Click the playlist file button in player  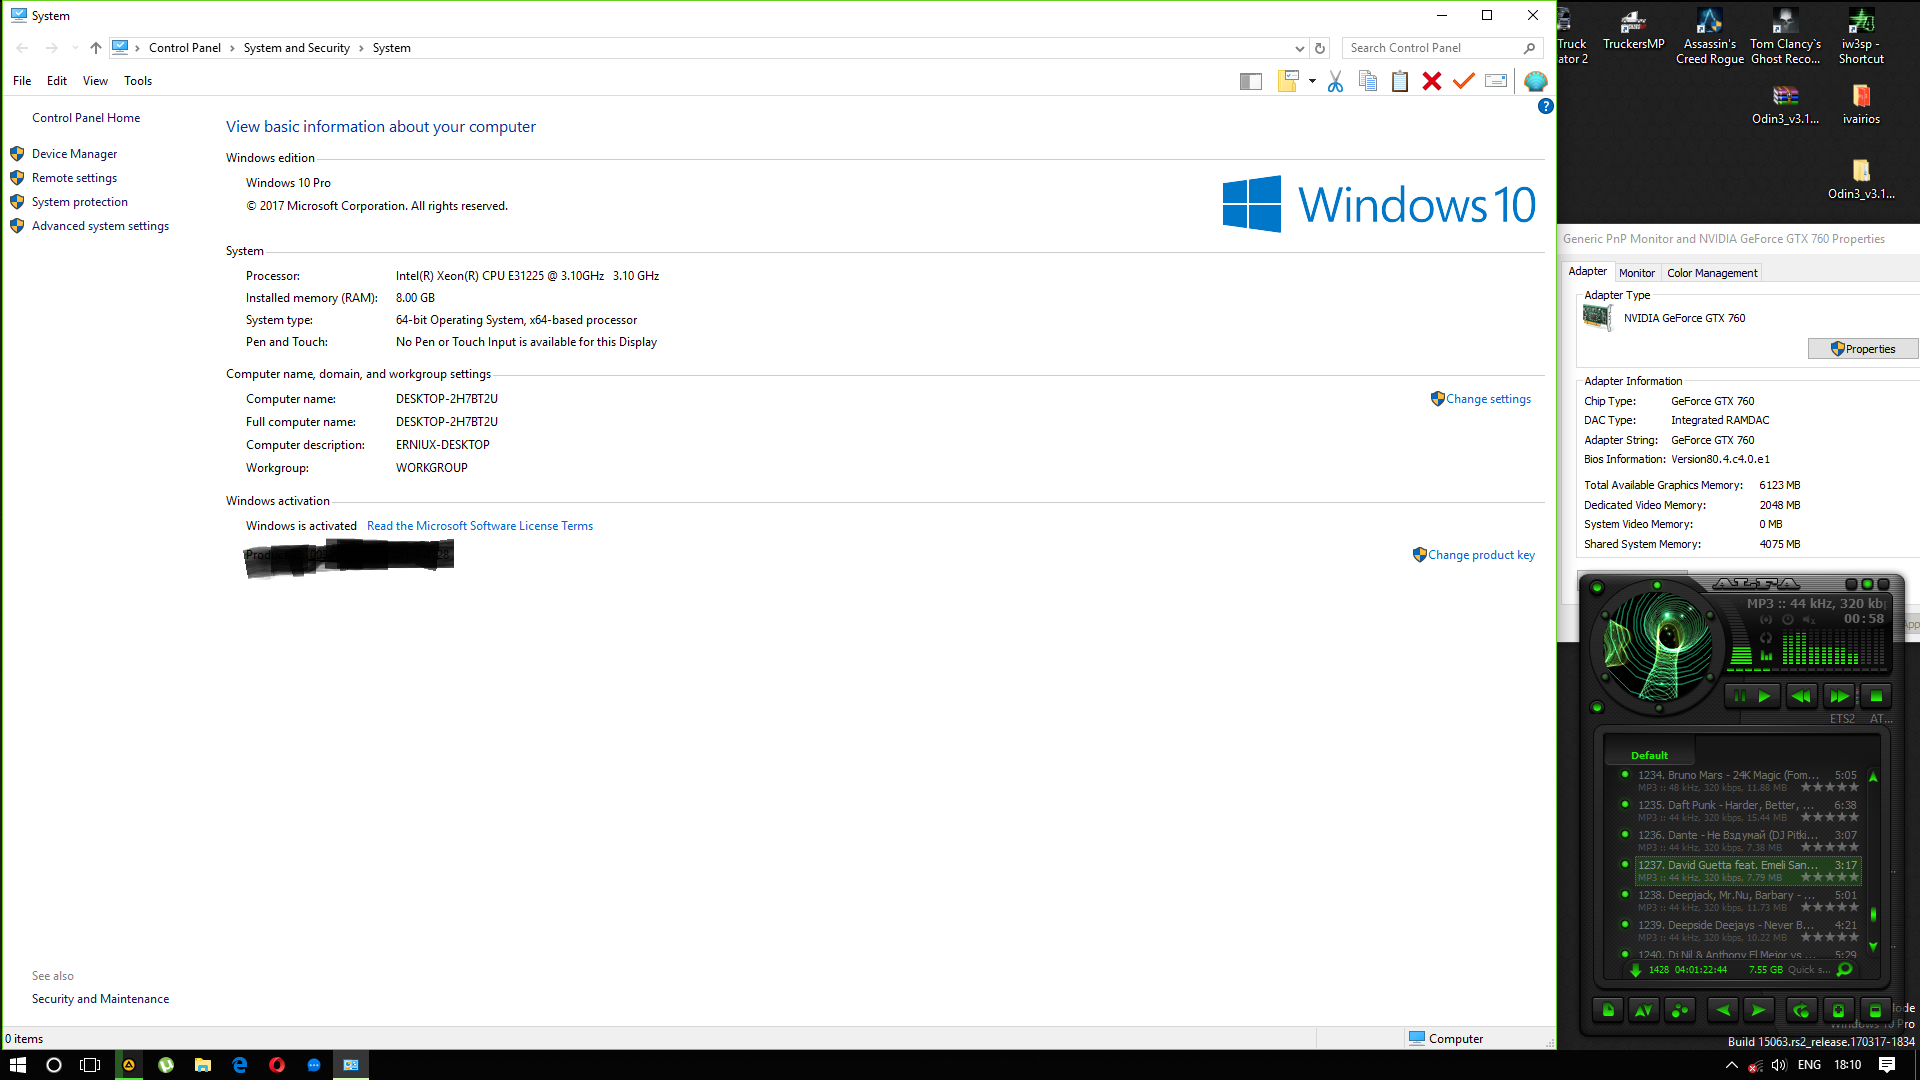coord(1608,1010)
